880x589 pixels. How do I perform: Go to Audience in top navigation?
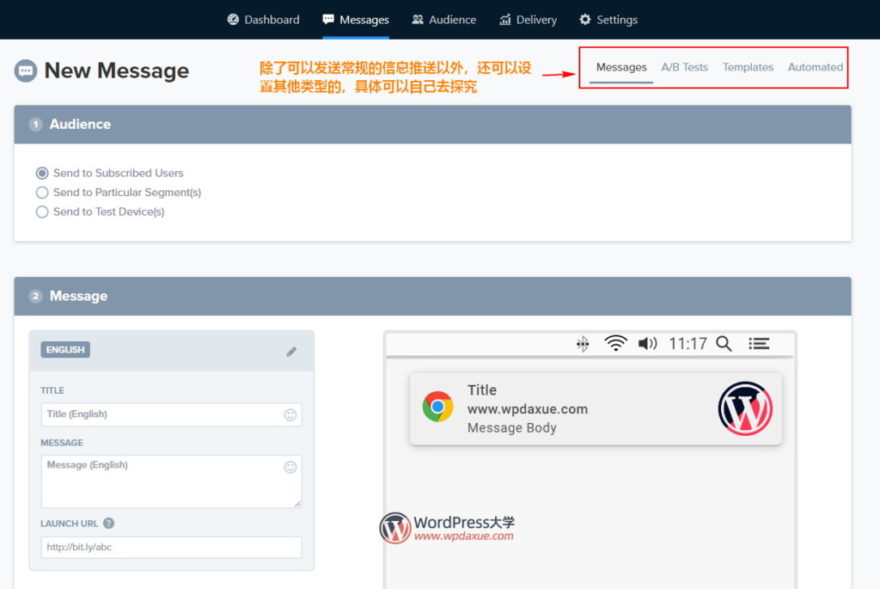point(444,20)
